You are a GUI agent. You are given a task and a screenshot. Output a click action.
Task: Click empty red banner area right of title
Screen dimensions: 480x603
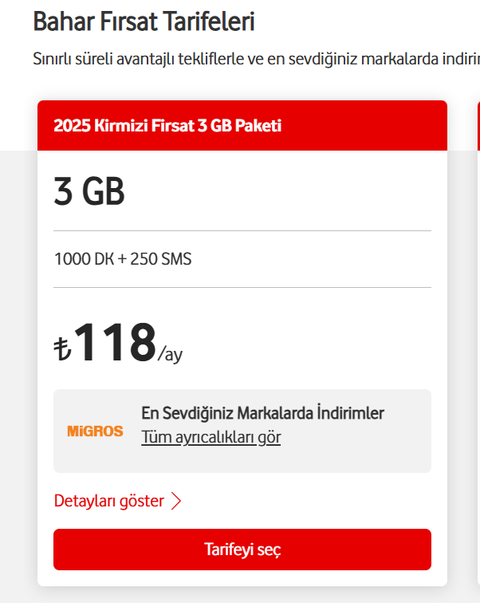(363, 125)
